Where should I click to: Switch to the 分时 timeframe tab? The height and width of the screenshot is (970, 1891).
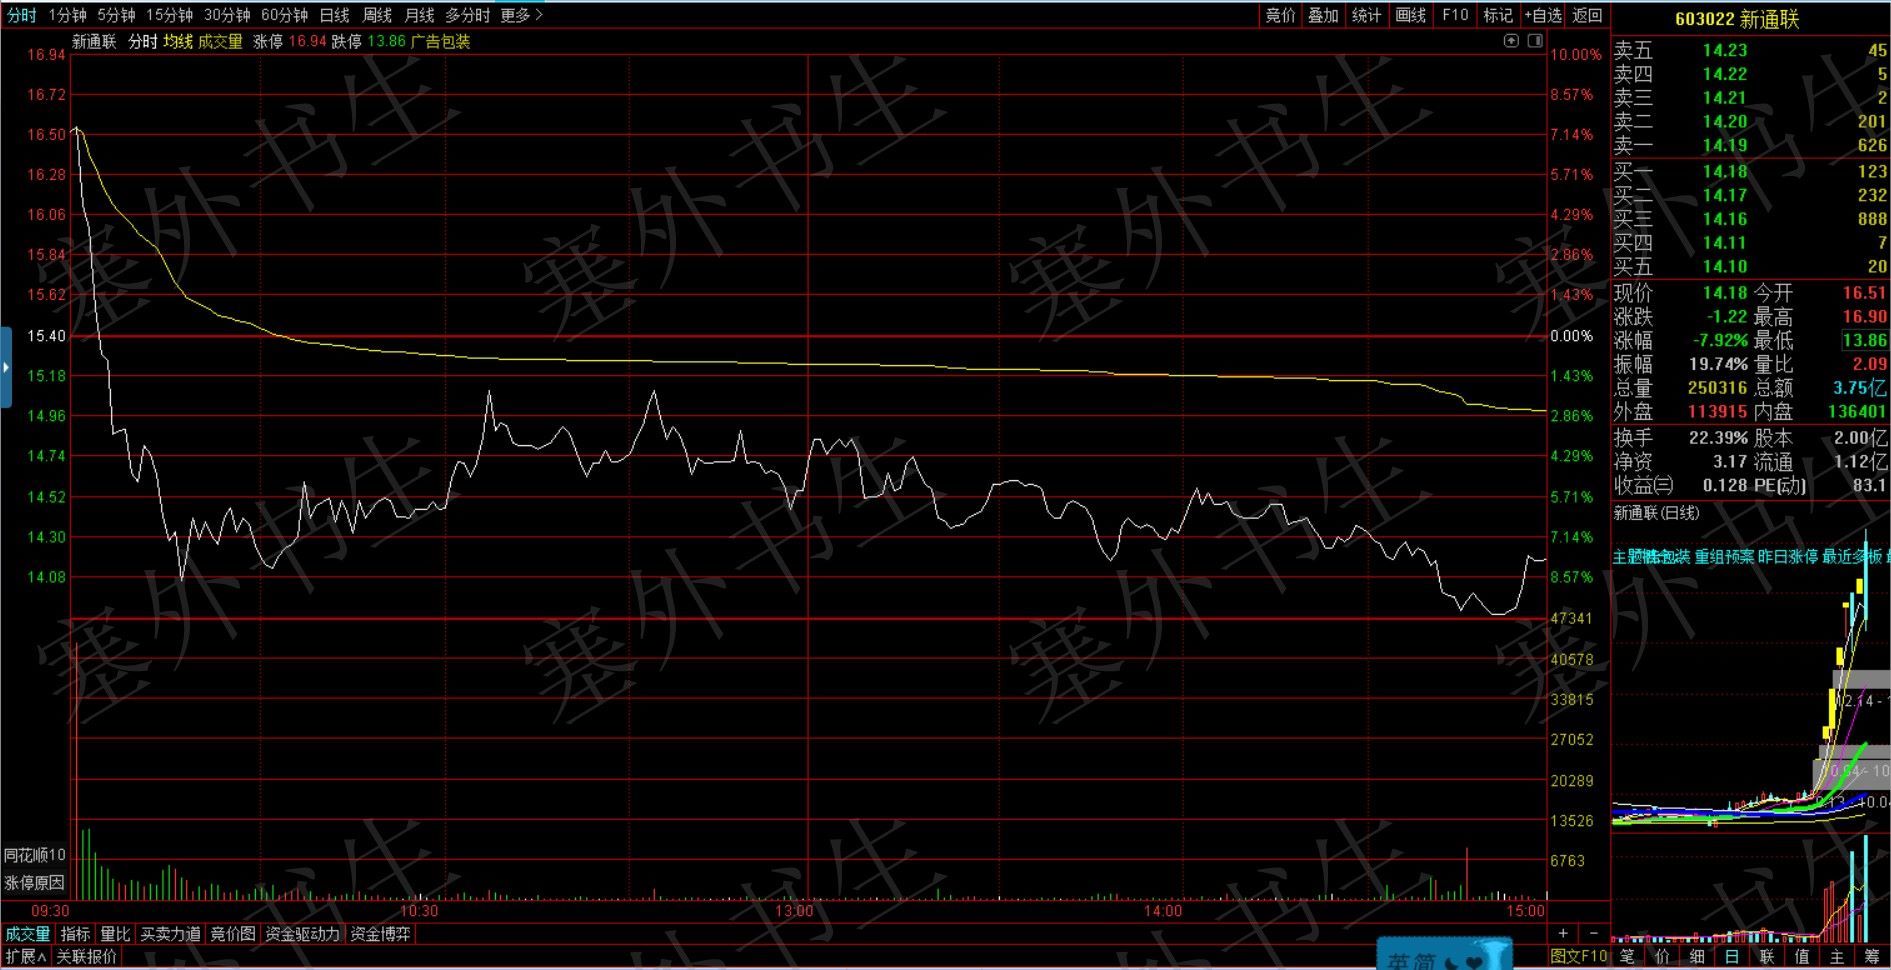pyautogui.click(x=22, y=15)
